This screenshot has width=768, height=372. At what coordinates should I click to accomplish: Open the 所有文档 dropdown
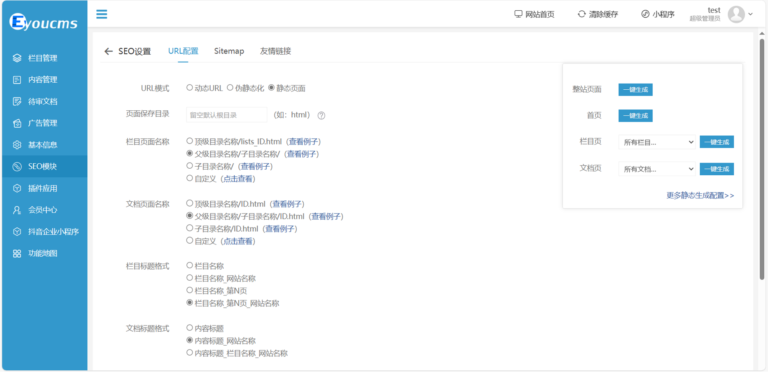point(657,169)
